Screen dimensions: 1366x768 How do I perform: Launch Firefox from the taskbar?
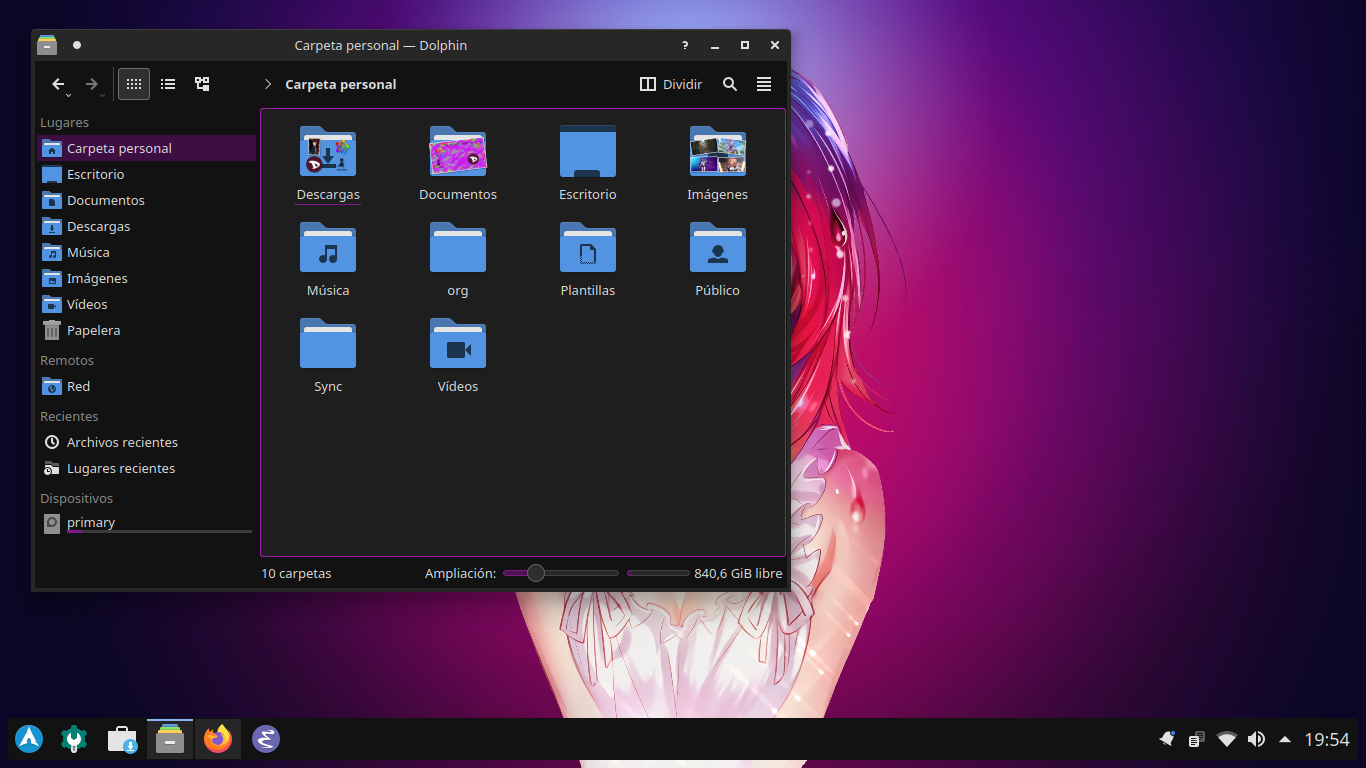click(x=218, y=739)
